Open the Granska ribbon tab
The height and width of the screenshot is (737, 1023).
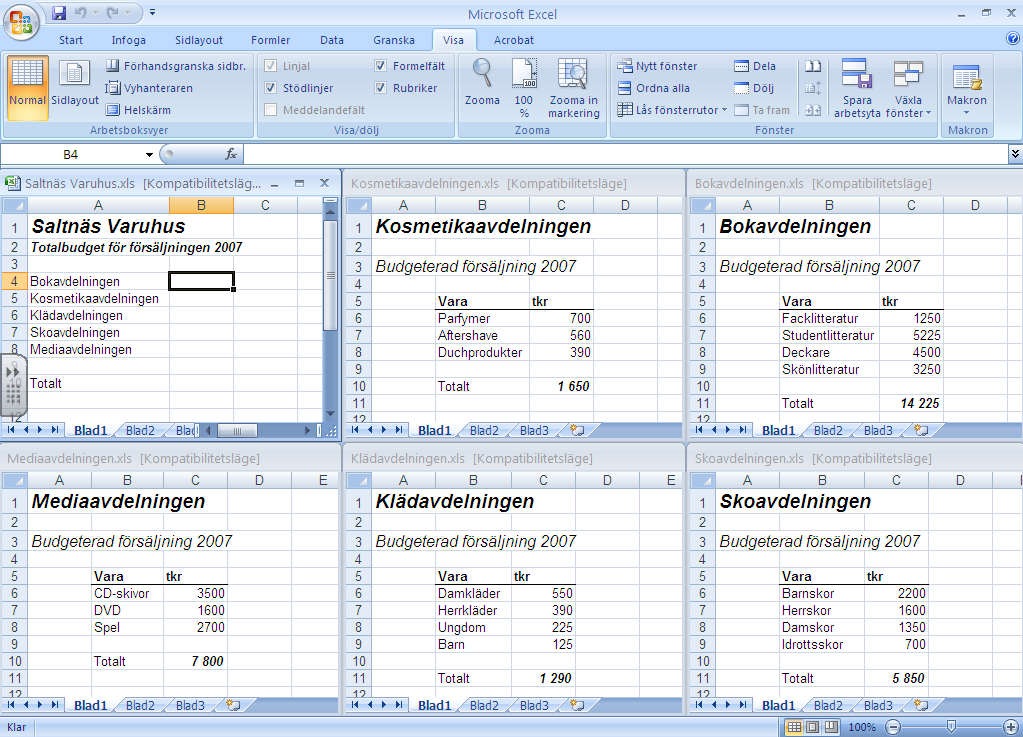(393, 40)
